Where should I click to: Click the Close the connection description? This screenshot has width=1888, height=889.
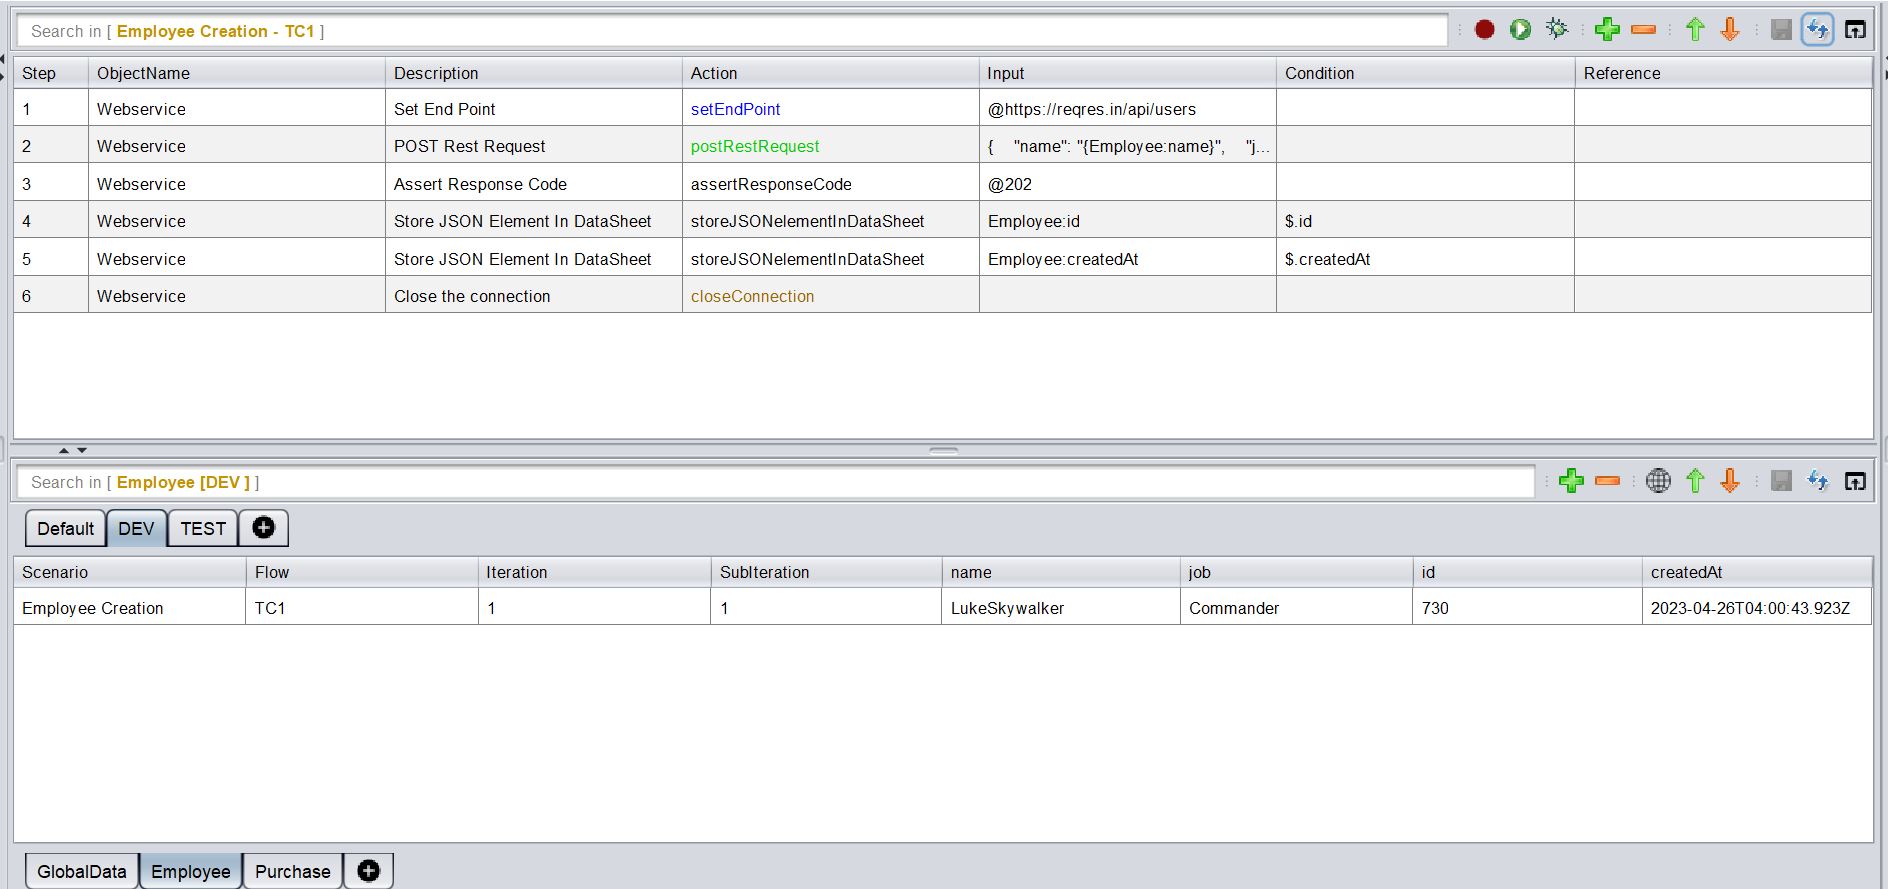[x=534, y=296]
